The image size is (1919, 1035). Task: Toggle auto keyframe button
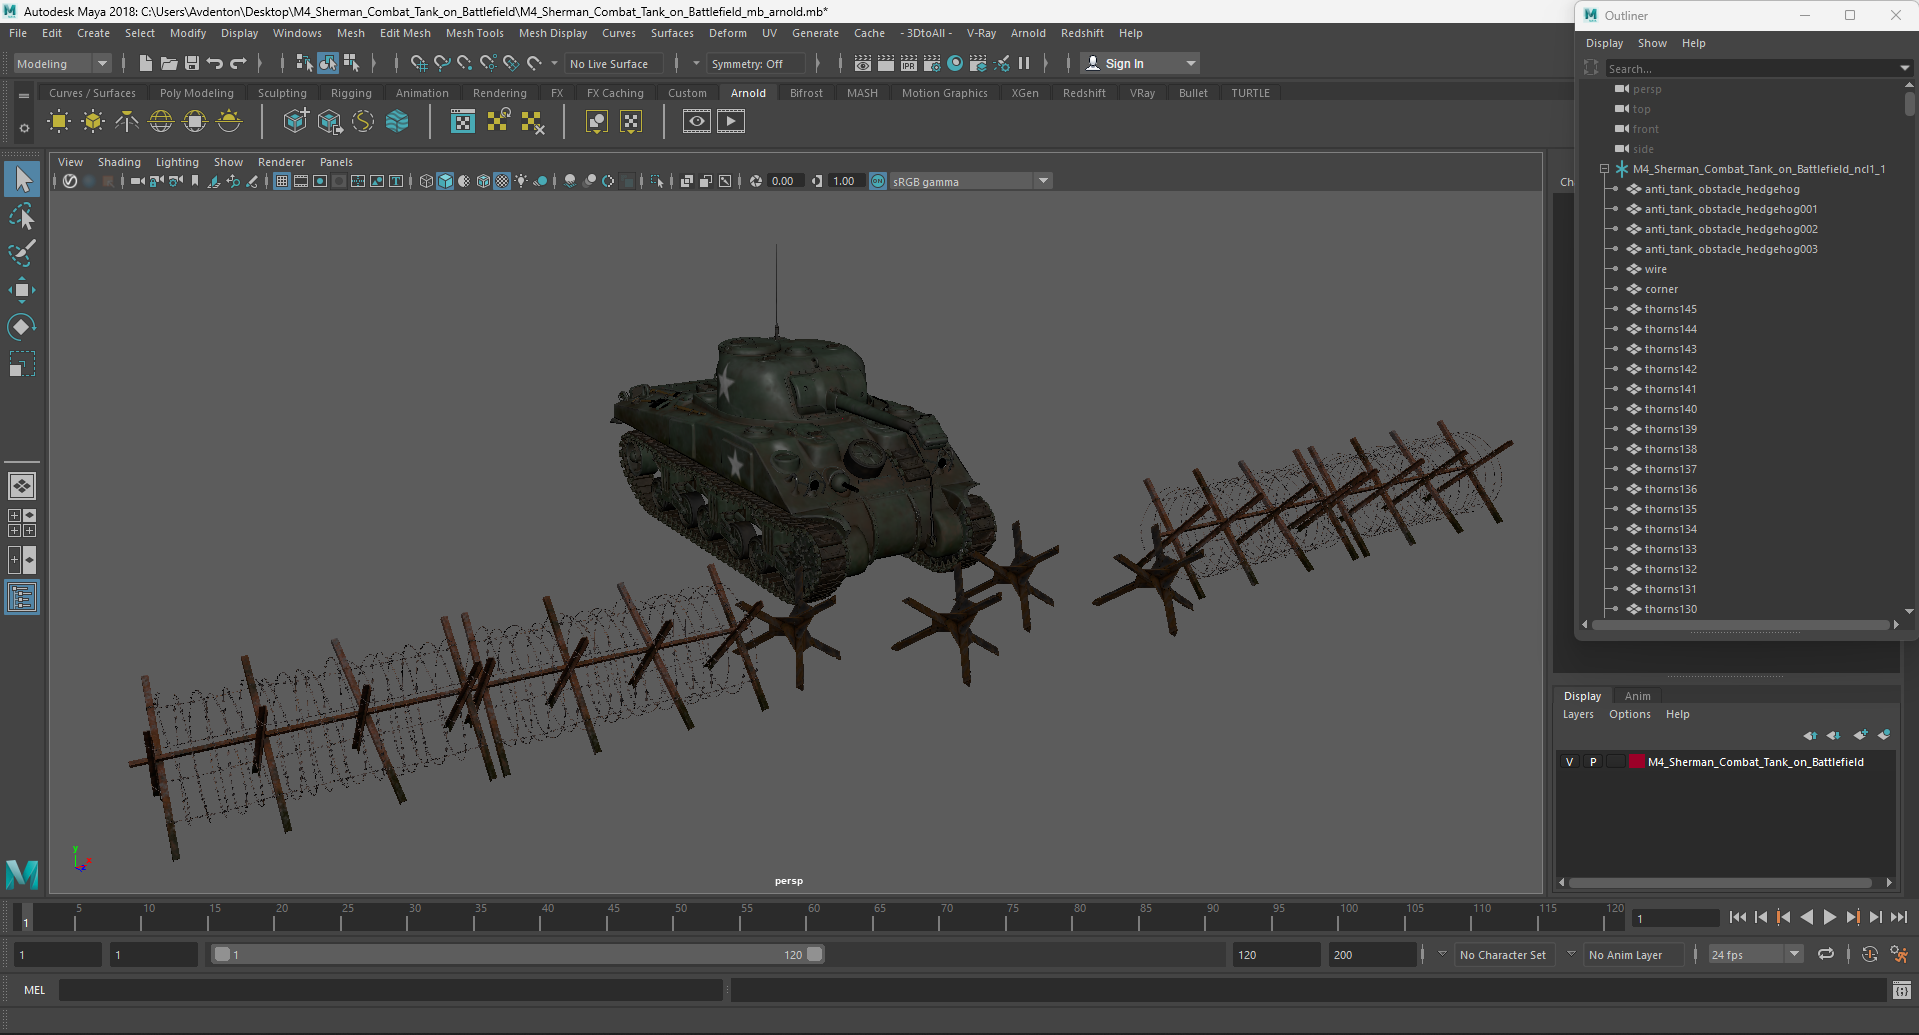pos(1870,954)
